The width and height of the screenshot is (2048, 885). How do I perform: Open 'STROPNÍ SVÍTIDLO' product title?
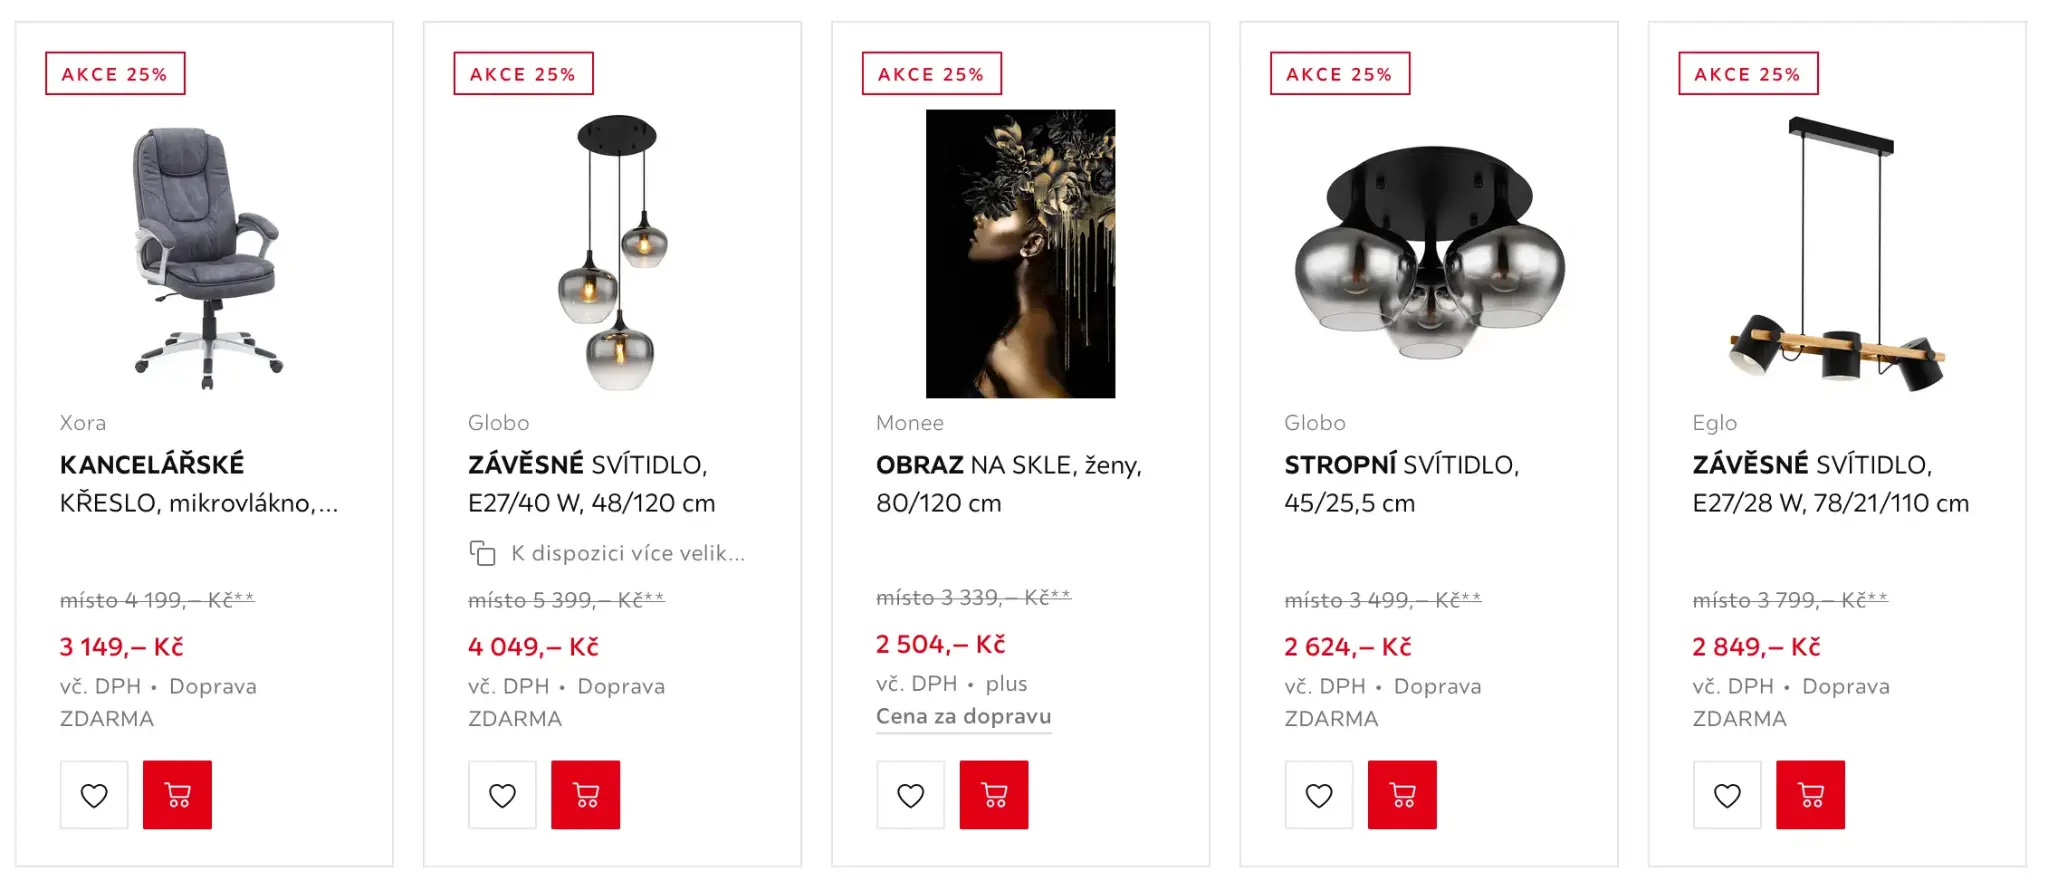[x=1401, y=483]
